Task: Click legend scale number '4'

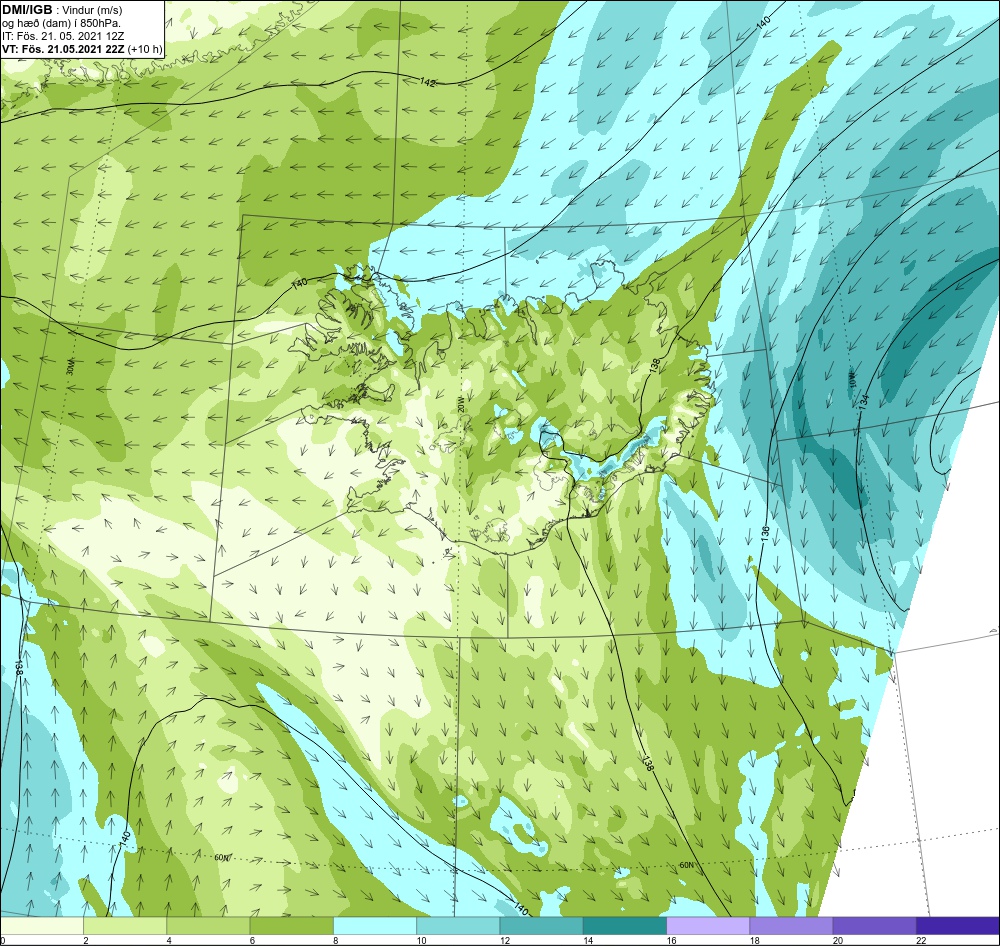Action: 169,940
